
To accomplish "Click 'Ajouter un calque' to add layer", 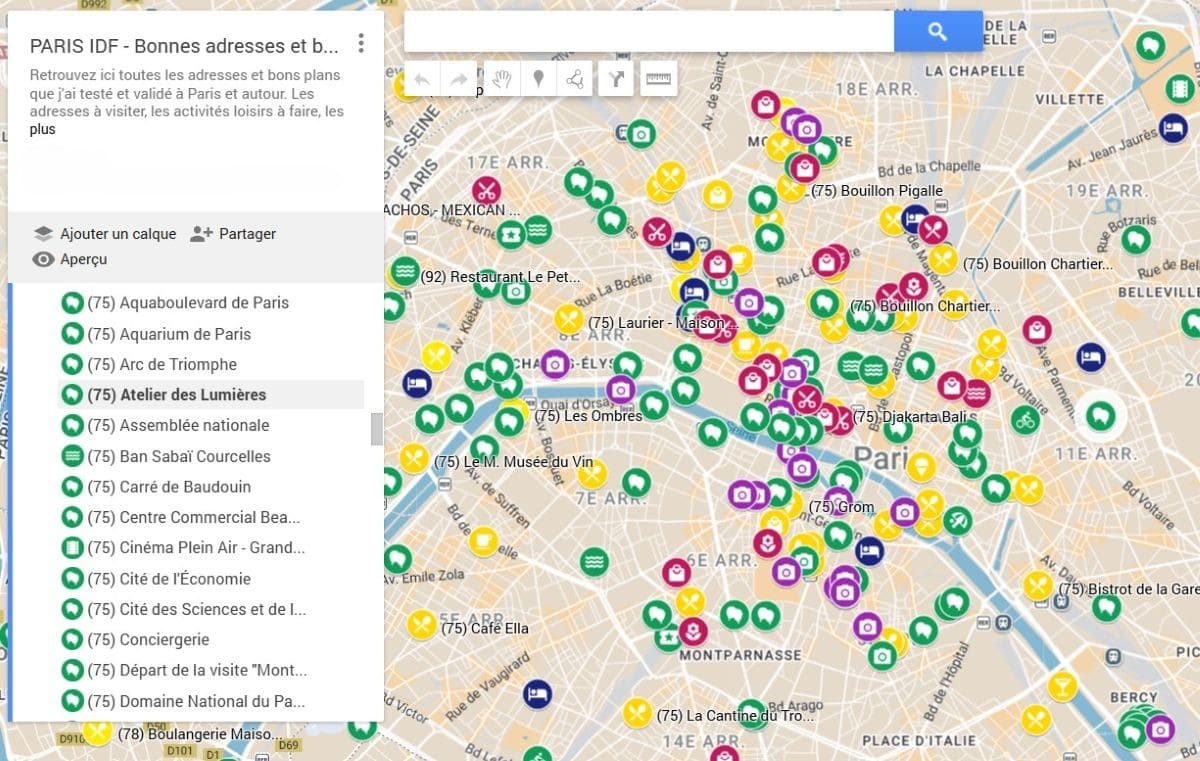I will point(117,234).
